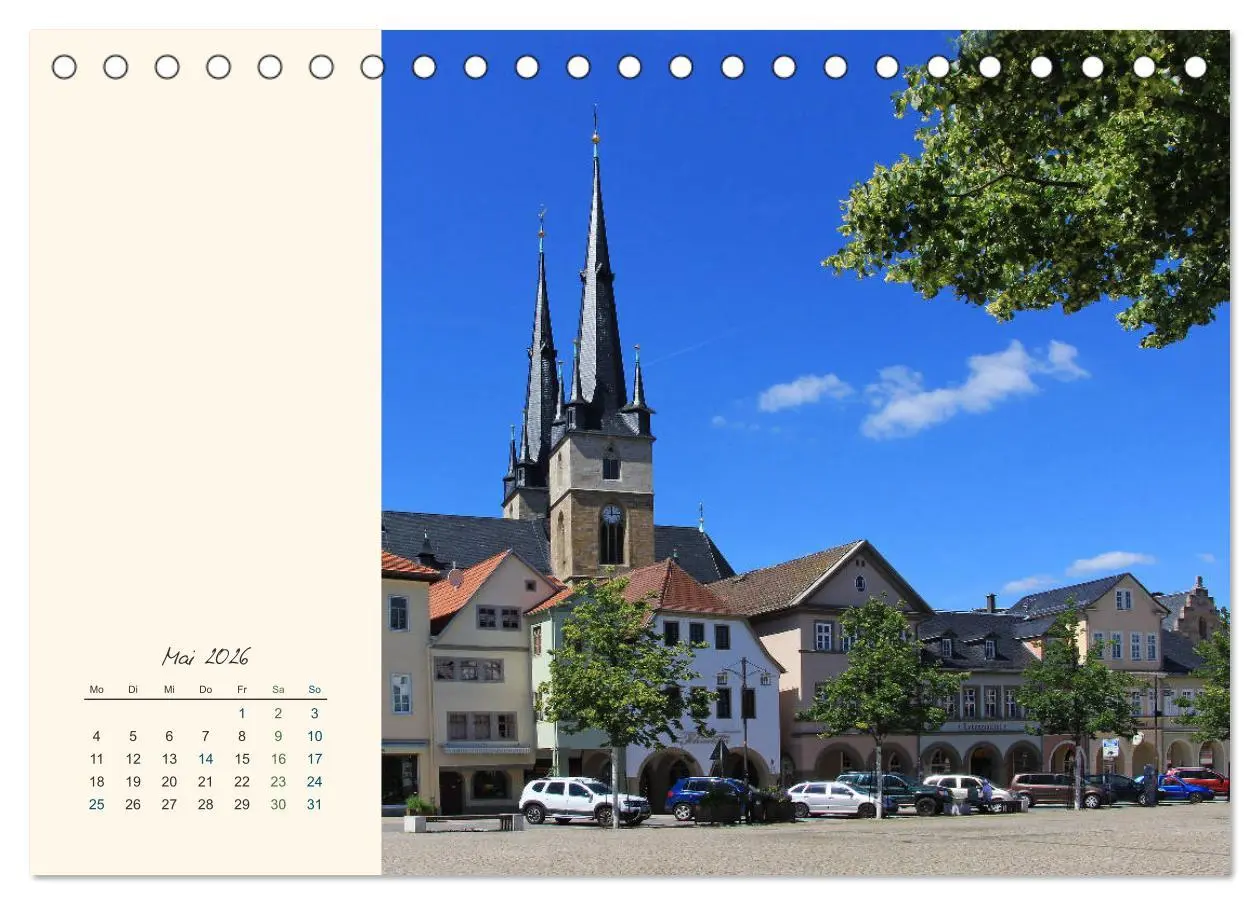The width and height of the screenshot is (1260, 905).
Task: Click date 10 in the Sunday column
Action: click(314, 736)
